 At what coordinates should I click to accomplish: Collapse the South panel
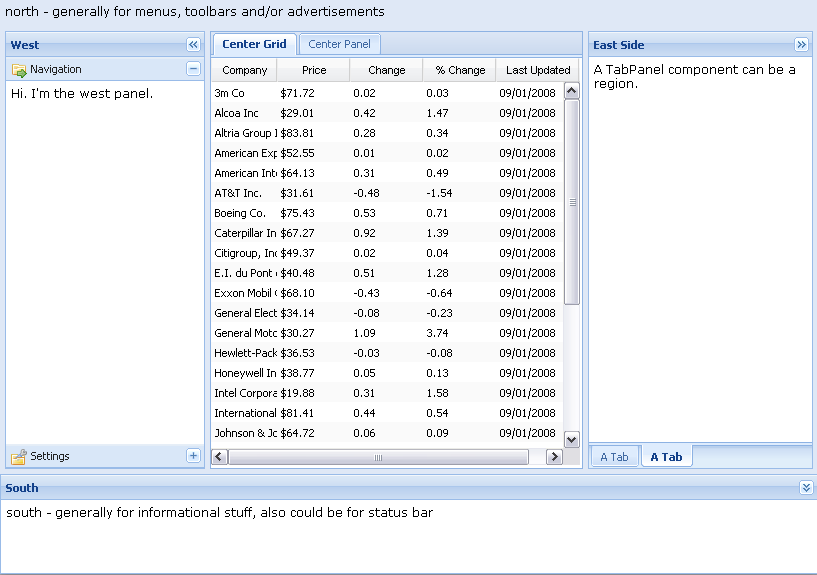point(807,487)
